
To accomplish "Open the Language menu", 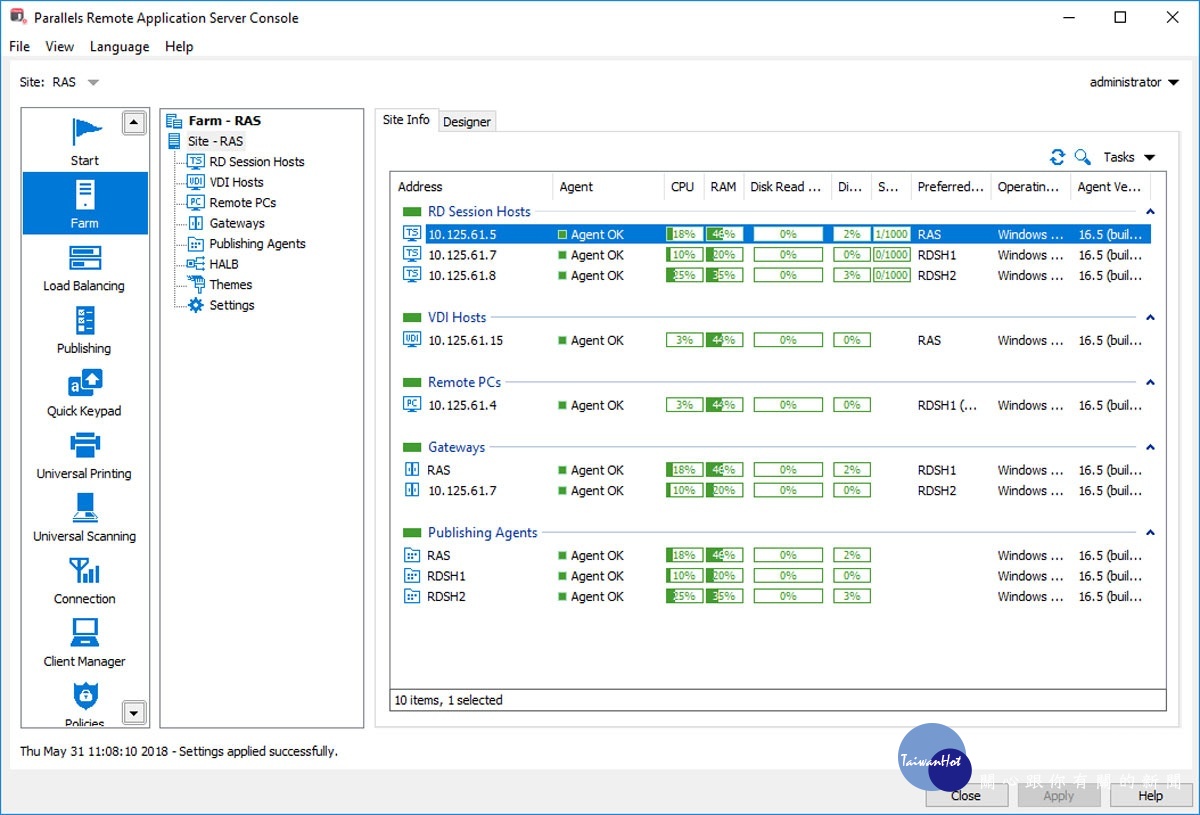I will click(x=119, y=46).
